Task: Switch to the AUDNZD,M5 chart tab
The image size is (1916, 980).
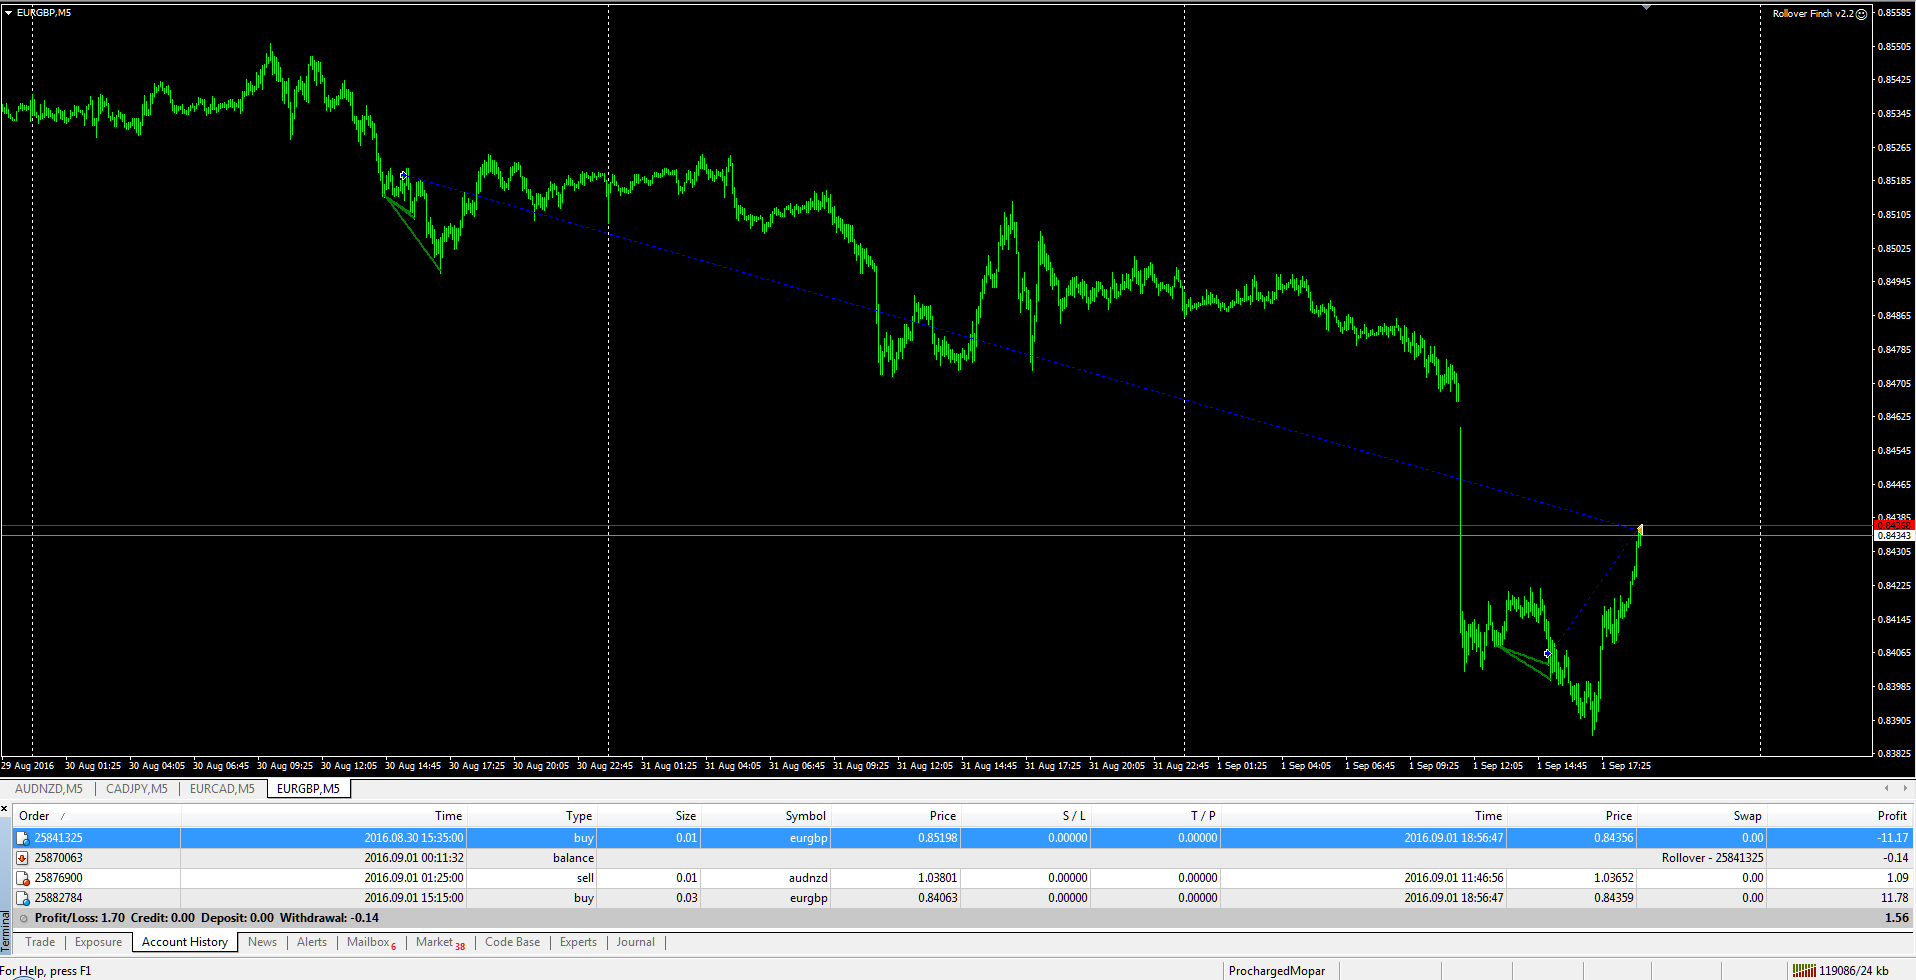Action: (49, 789)
